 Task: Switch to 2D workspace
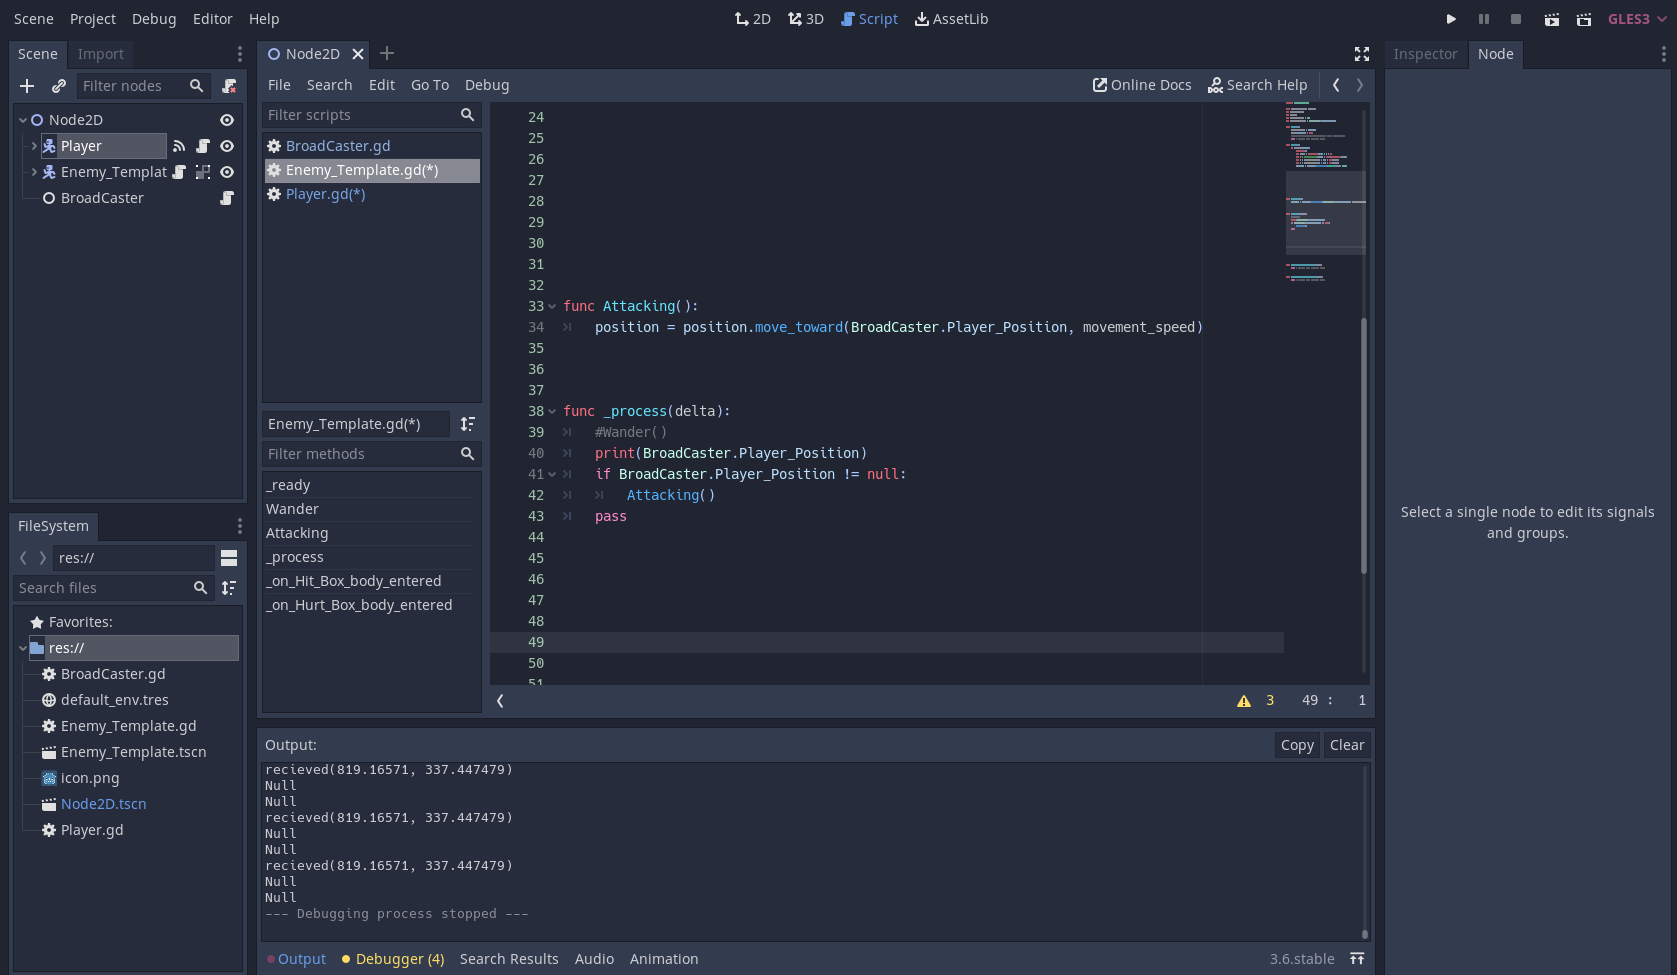pyautogui.click(x=753, y=19)
